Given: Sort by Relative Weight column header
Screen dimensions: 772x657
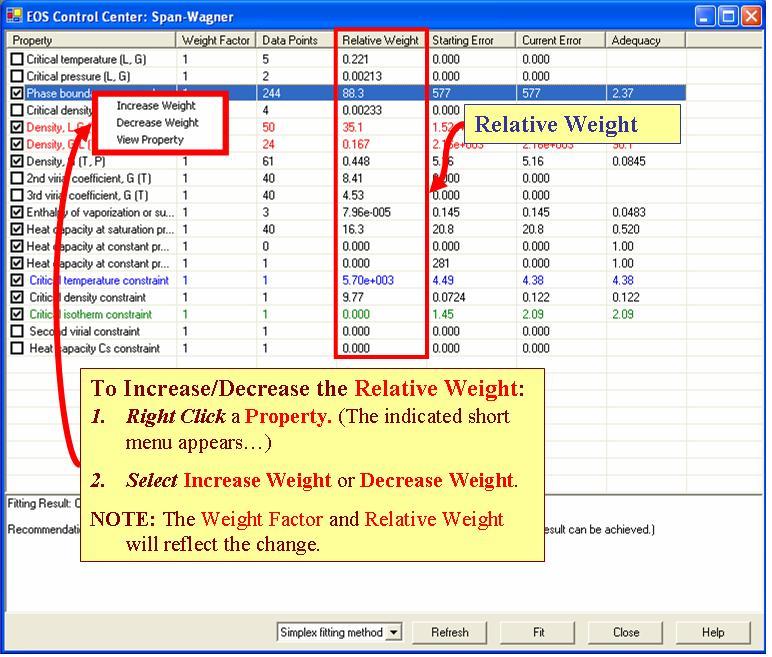Looking at the screenshot, I should click(x=380, y=40).
